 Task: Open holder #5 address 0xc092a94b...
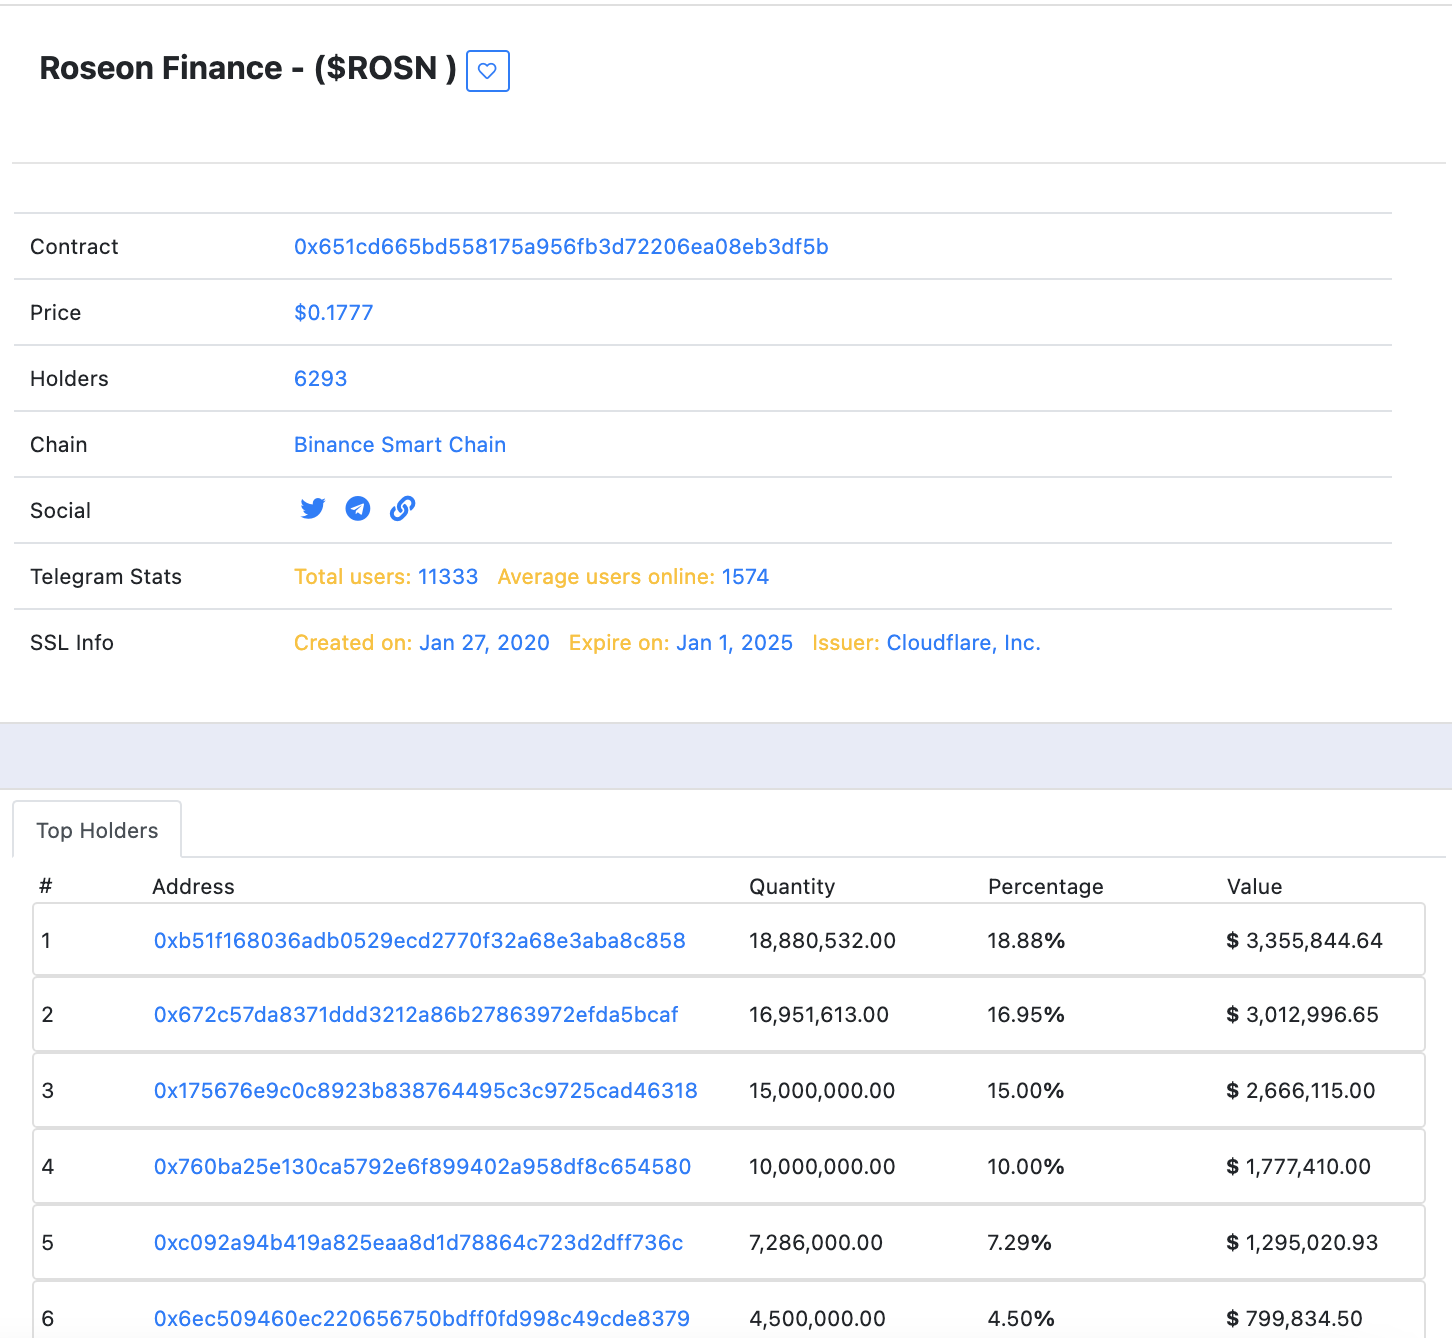coord(418,1243)
